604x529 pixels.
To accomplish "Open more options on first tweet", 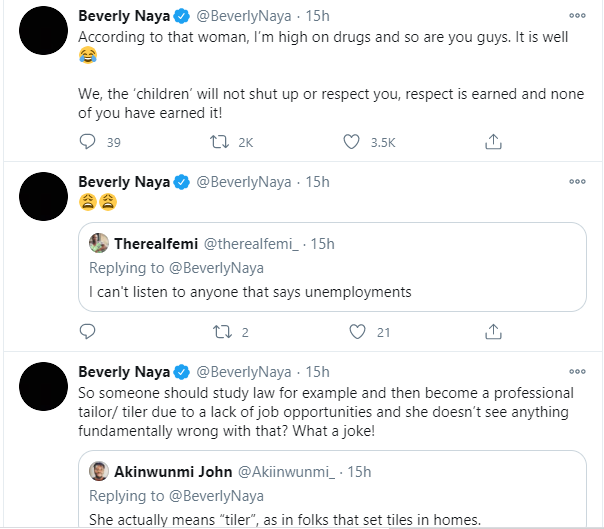I will pyautogui.click(x=577, y=15).
